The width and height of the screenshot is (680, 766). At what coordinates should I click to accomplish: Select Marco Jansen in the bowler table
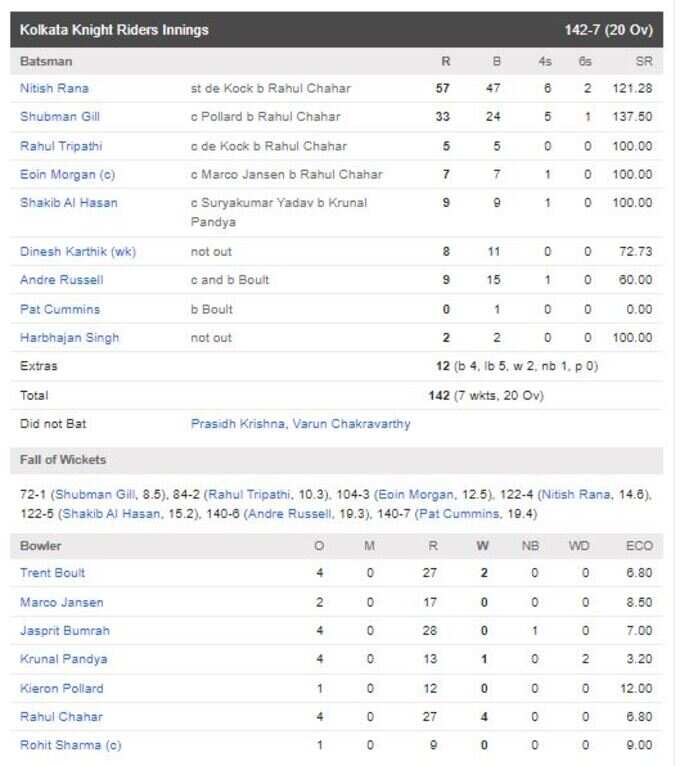(62, 602)
